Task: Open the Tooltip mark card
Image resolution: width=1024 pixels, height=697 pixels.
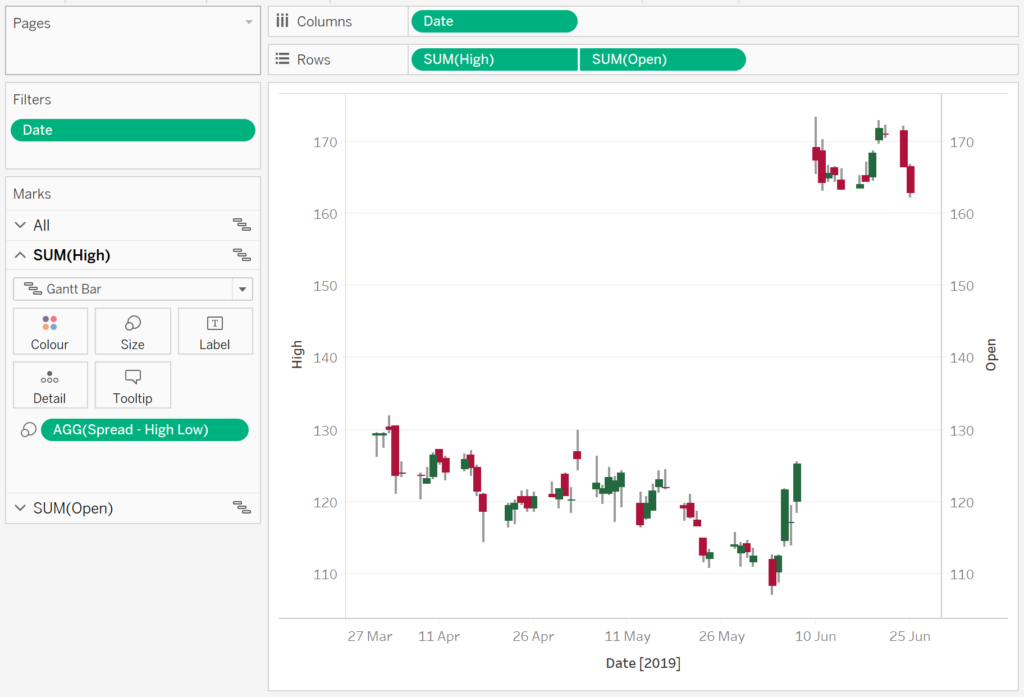Action: click(133, 385)
